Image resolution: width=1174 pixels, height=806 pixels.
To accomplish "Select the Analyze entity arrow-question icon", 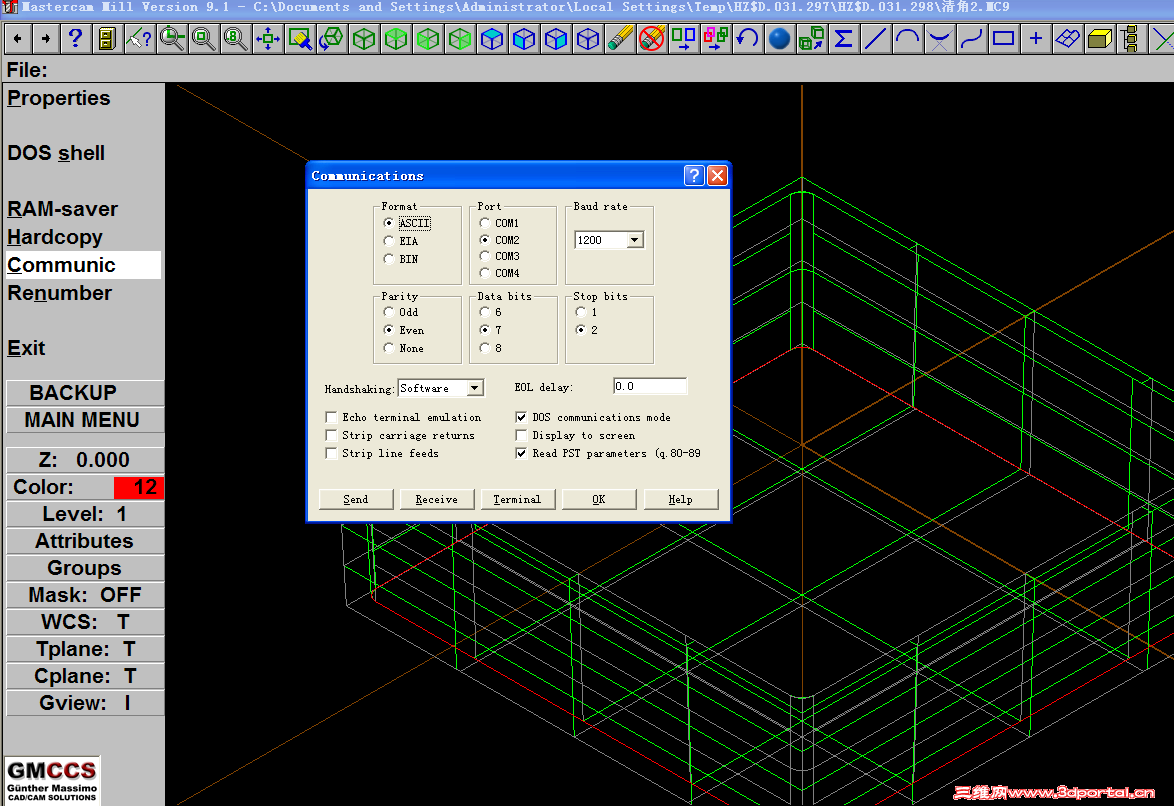I will coord(139,38).
